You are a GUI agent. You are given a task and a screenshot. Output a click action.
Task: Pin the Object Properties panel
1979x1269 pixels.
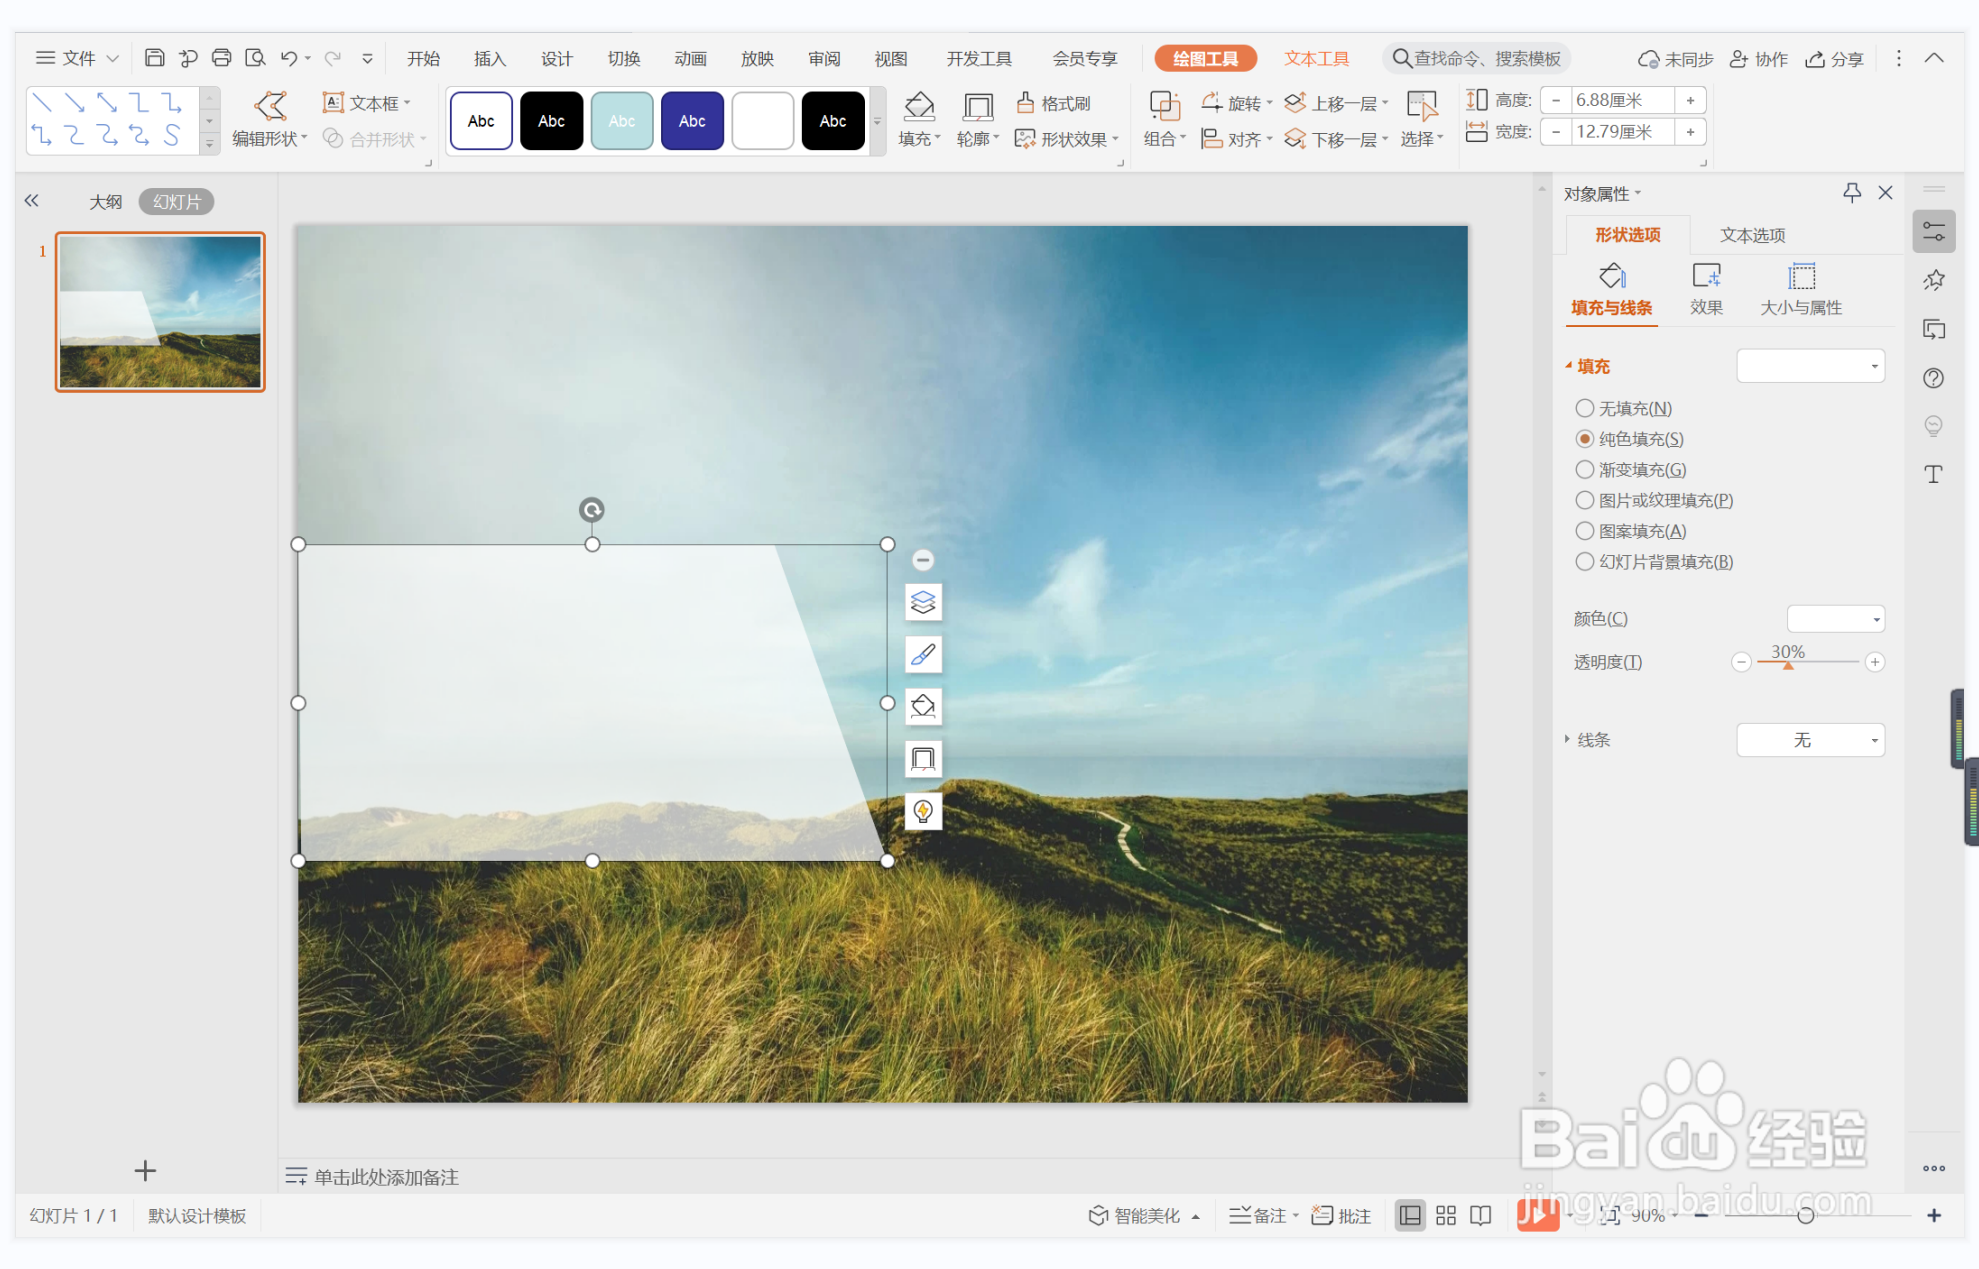click(x=1851, y=193)
